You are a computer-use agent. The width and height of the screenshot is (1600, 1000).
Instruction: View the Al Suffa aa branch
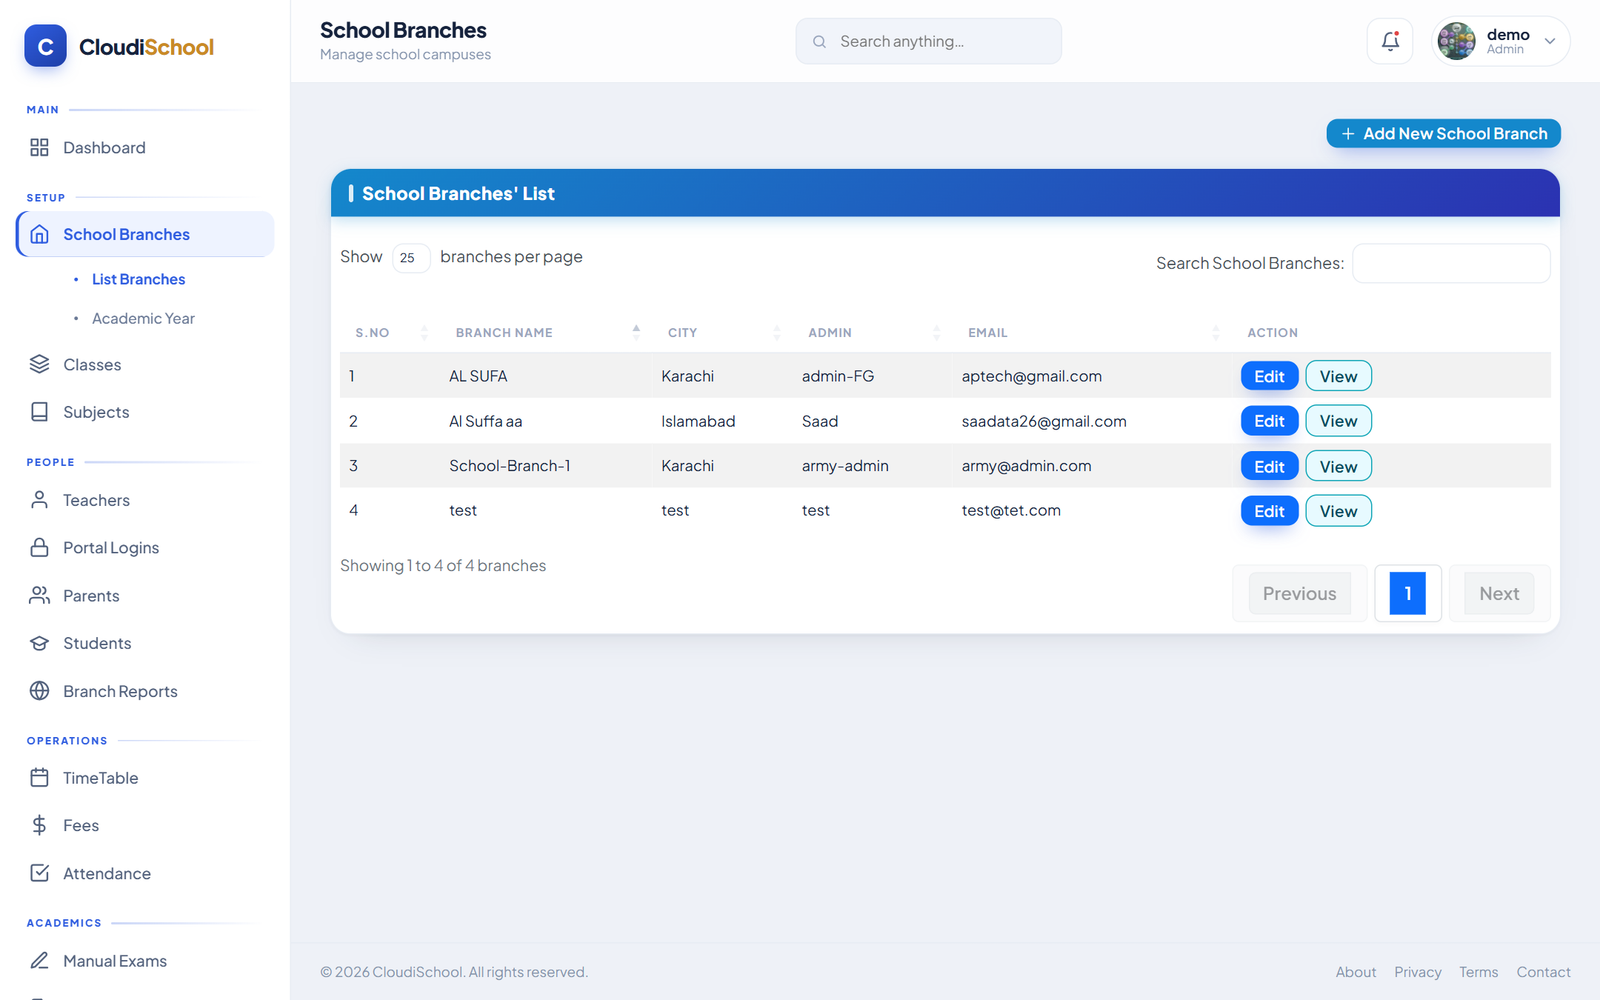(1338, 421)
